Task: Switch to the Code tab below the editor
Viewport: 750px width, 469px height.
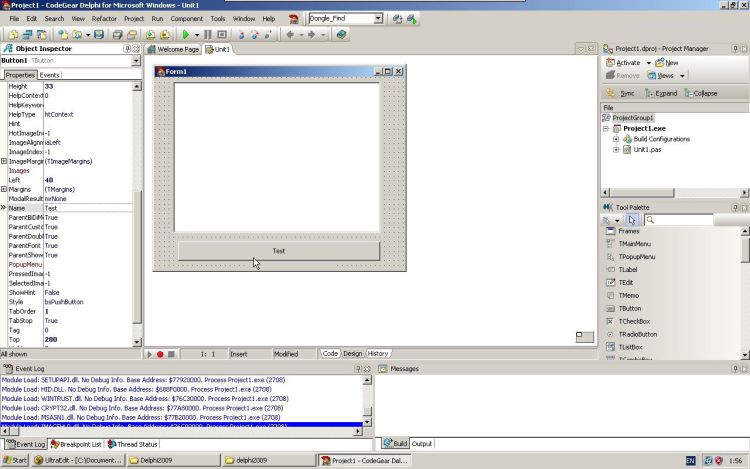Action: 330,354
